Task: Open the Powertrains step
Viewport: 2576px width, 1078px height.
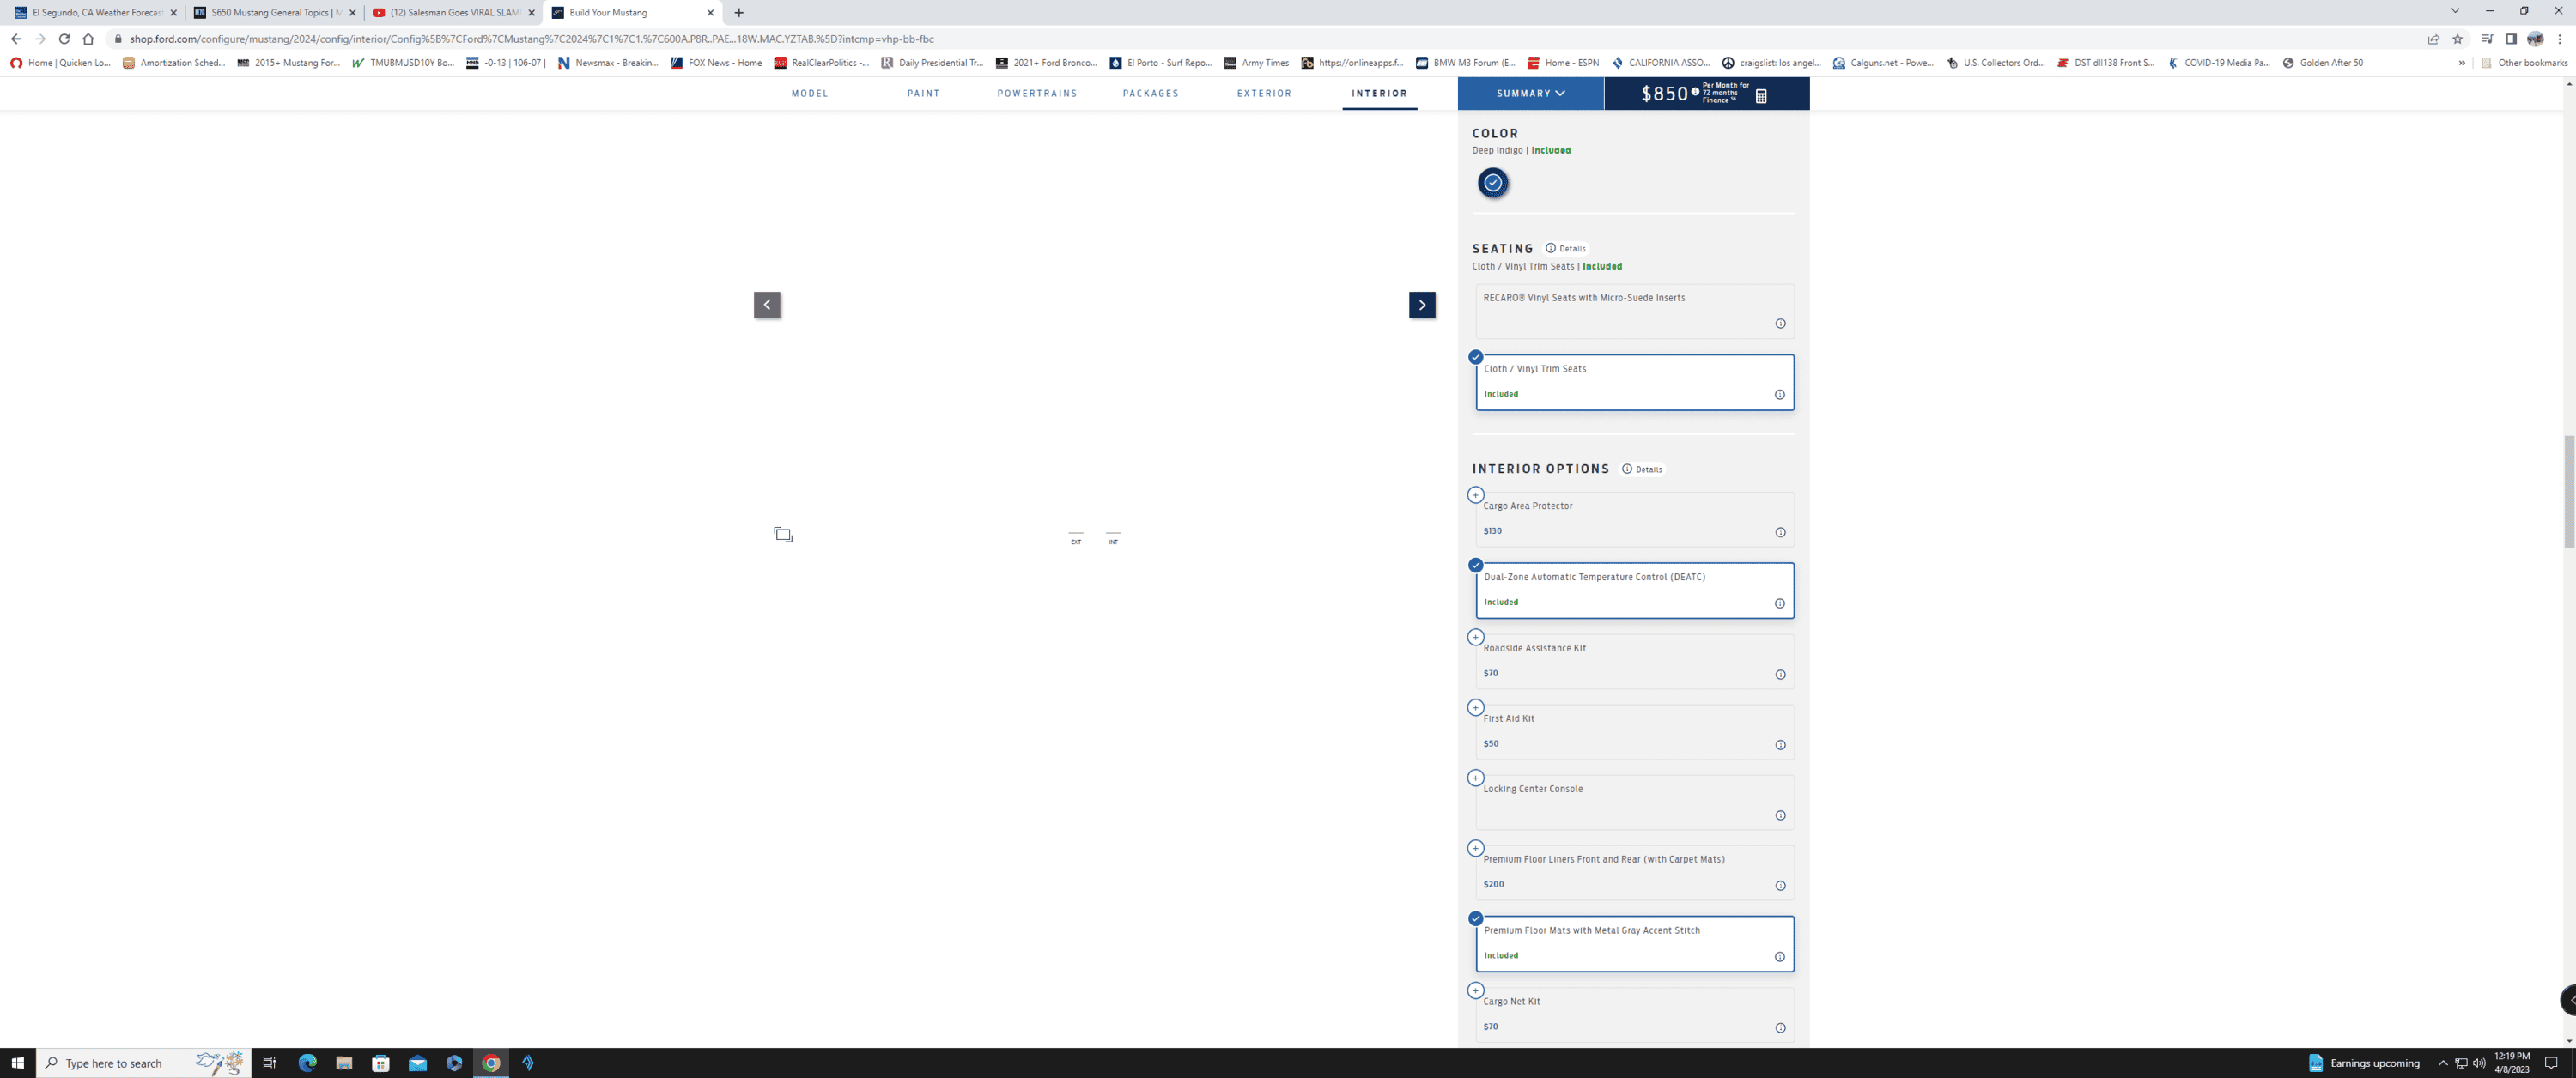Action: (1037, 93)
